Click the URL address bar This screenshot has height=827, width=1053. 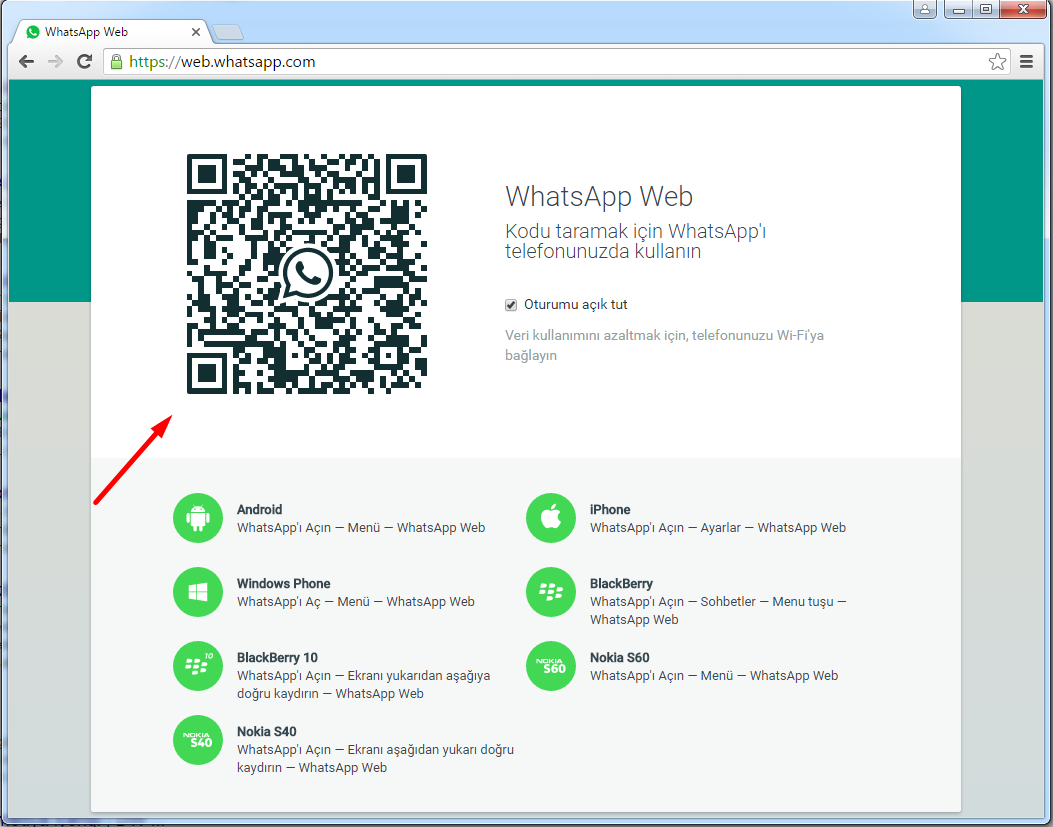(x=550, y=62)
